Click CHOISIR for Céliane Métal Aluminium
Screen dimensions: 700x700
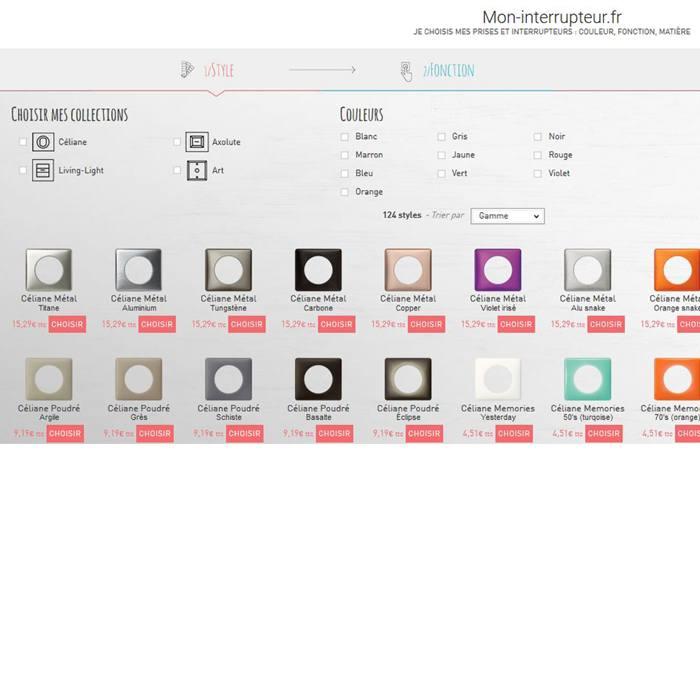point(157,324)
